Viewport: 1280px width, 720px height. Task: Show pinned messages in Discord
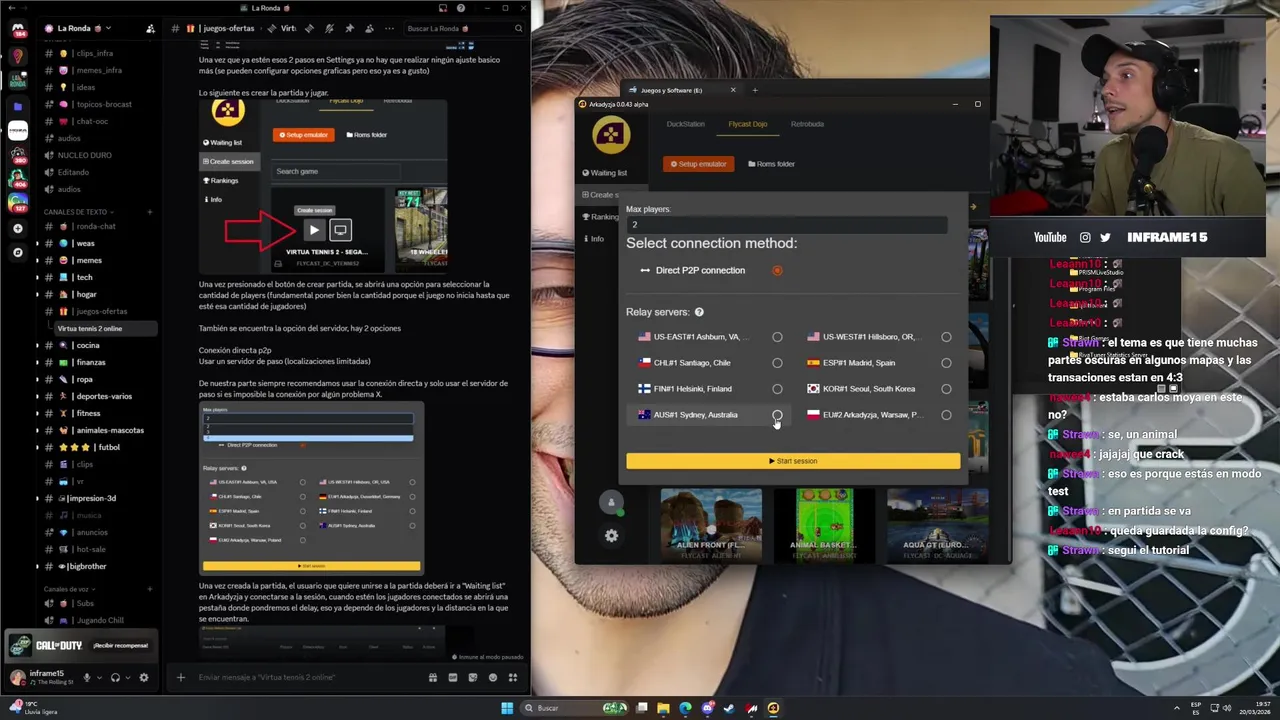click(x=349, y=28)
